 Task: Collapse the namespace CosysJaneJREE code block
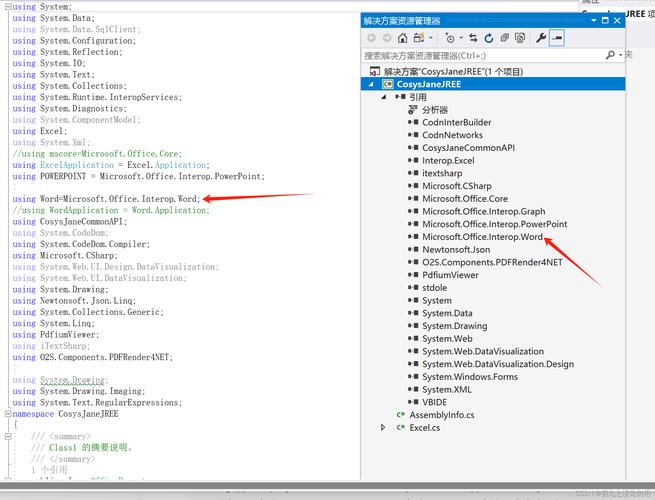[5, 413]
